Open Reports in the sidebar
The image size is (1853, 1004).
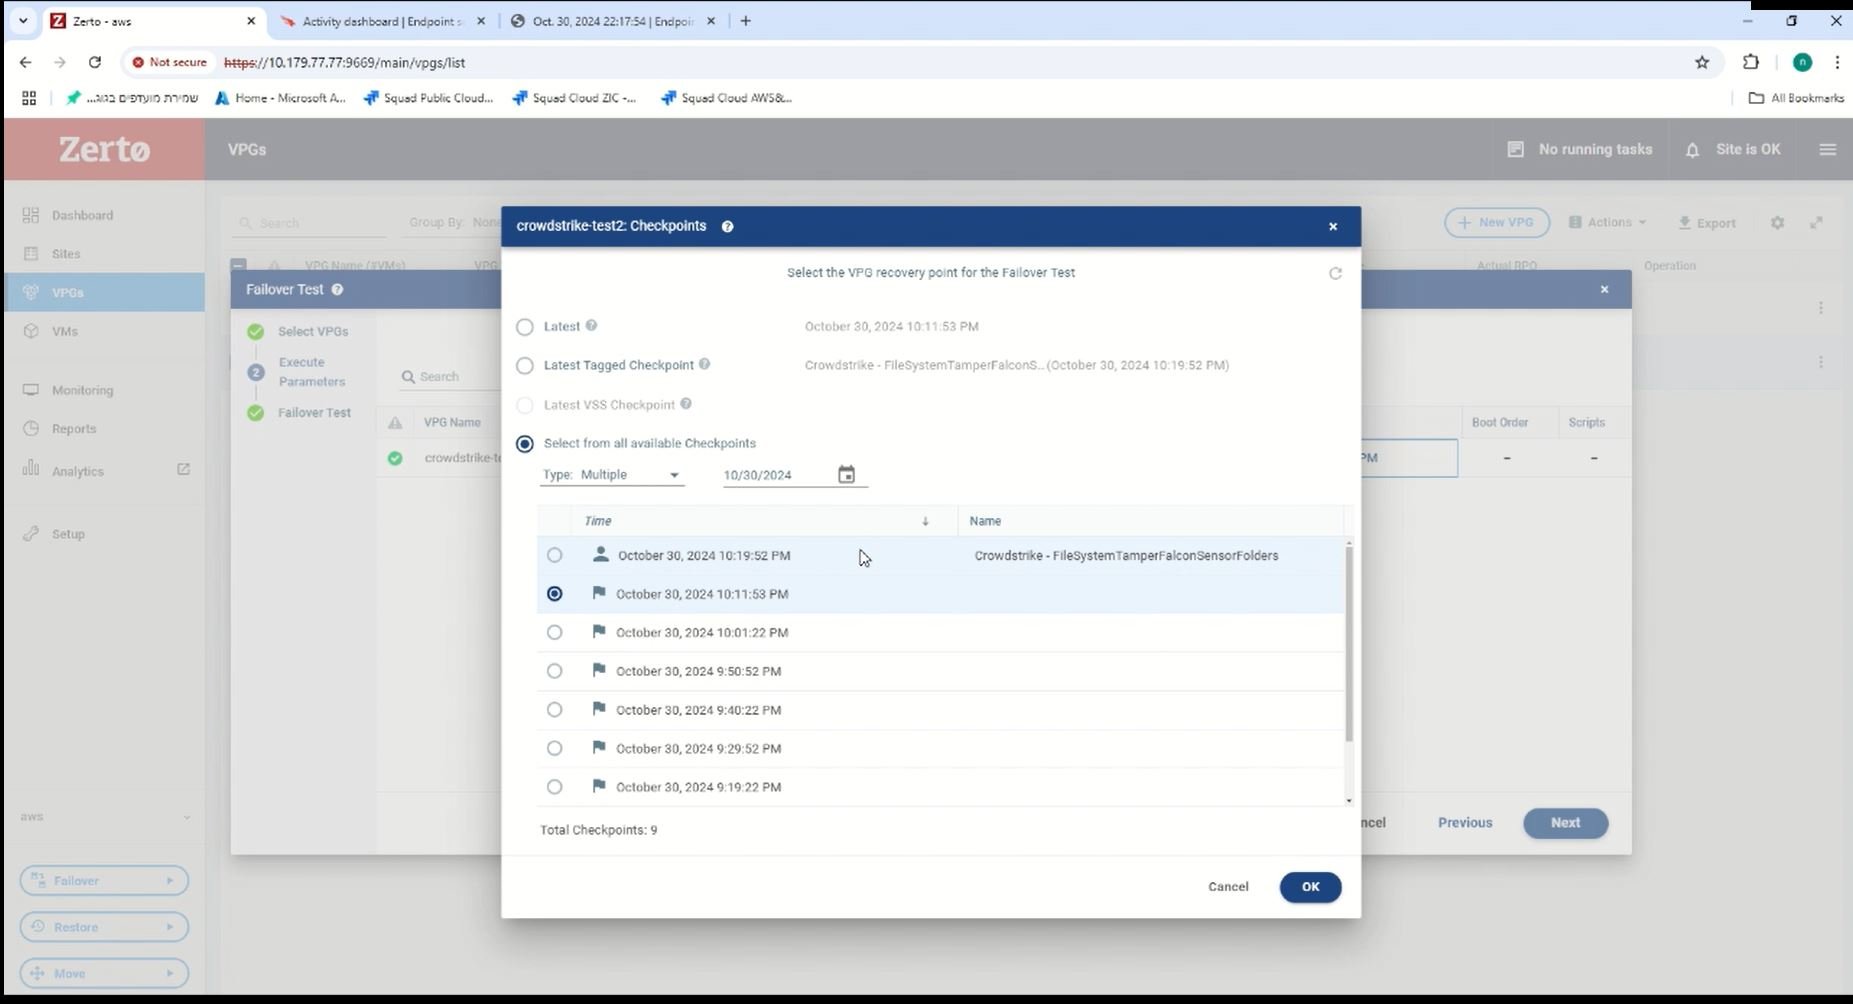[74, 429]
